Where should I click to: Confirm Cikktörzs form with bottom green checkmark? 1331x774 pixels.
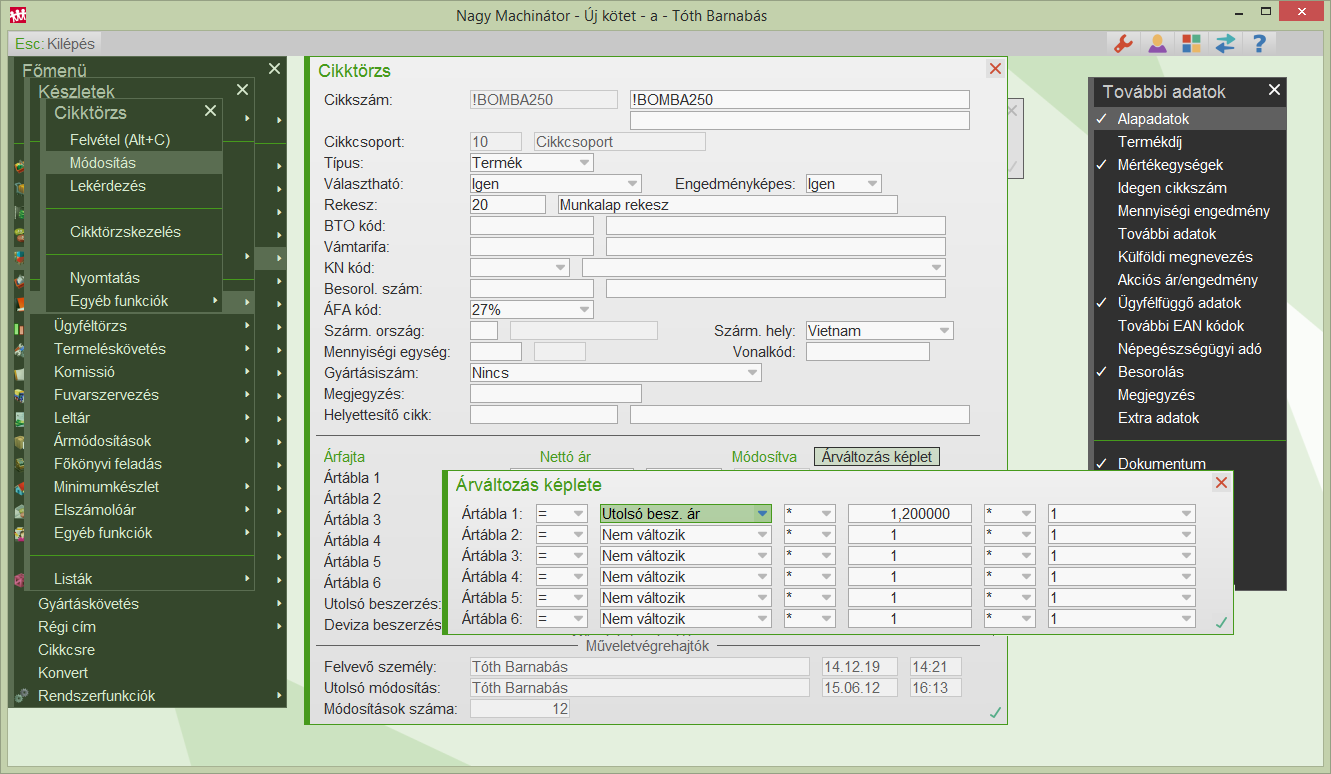click(x=994, y=712)
